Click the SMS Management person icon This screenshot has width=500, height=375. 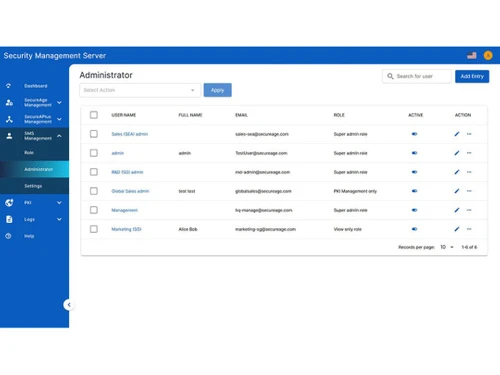[x=9, y=136]
